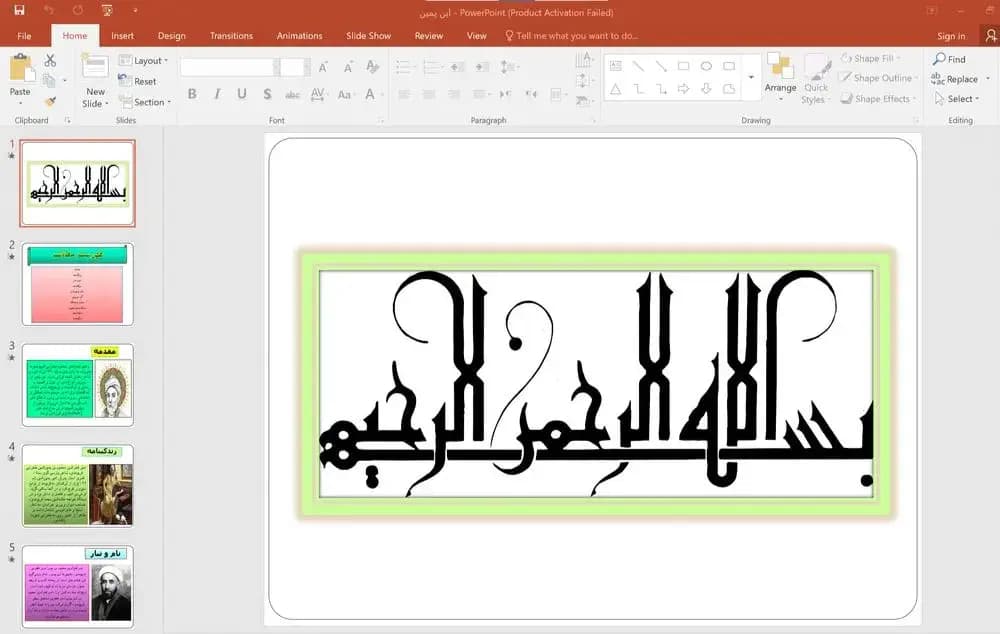This screenshot has width=1000, height=634.
Task: Toggle Strikethrough with the abc button
Action: 292,94
